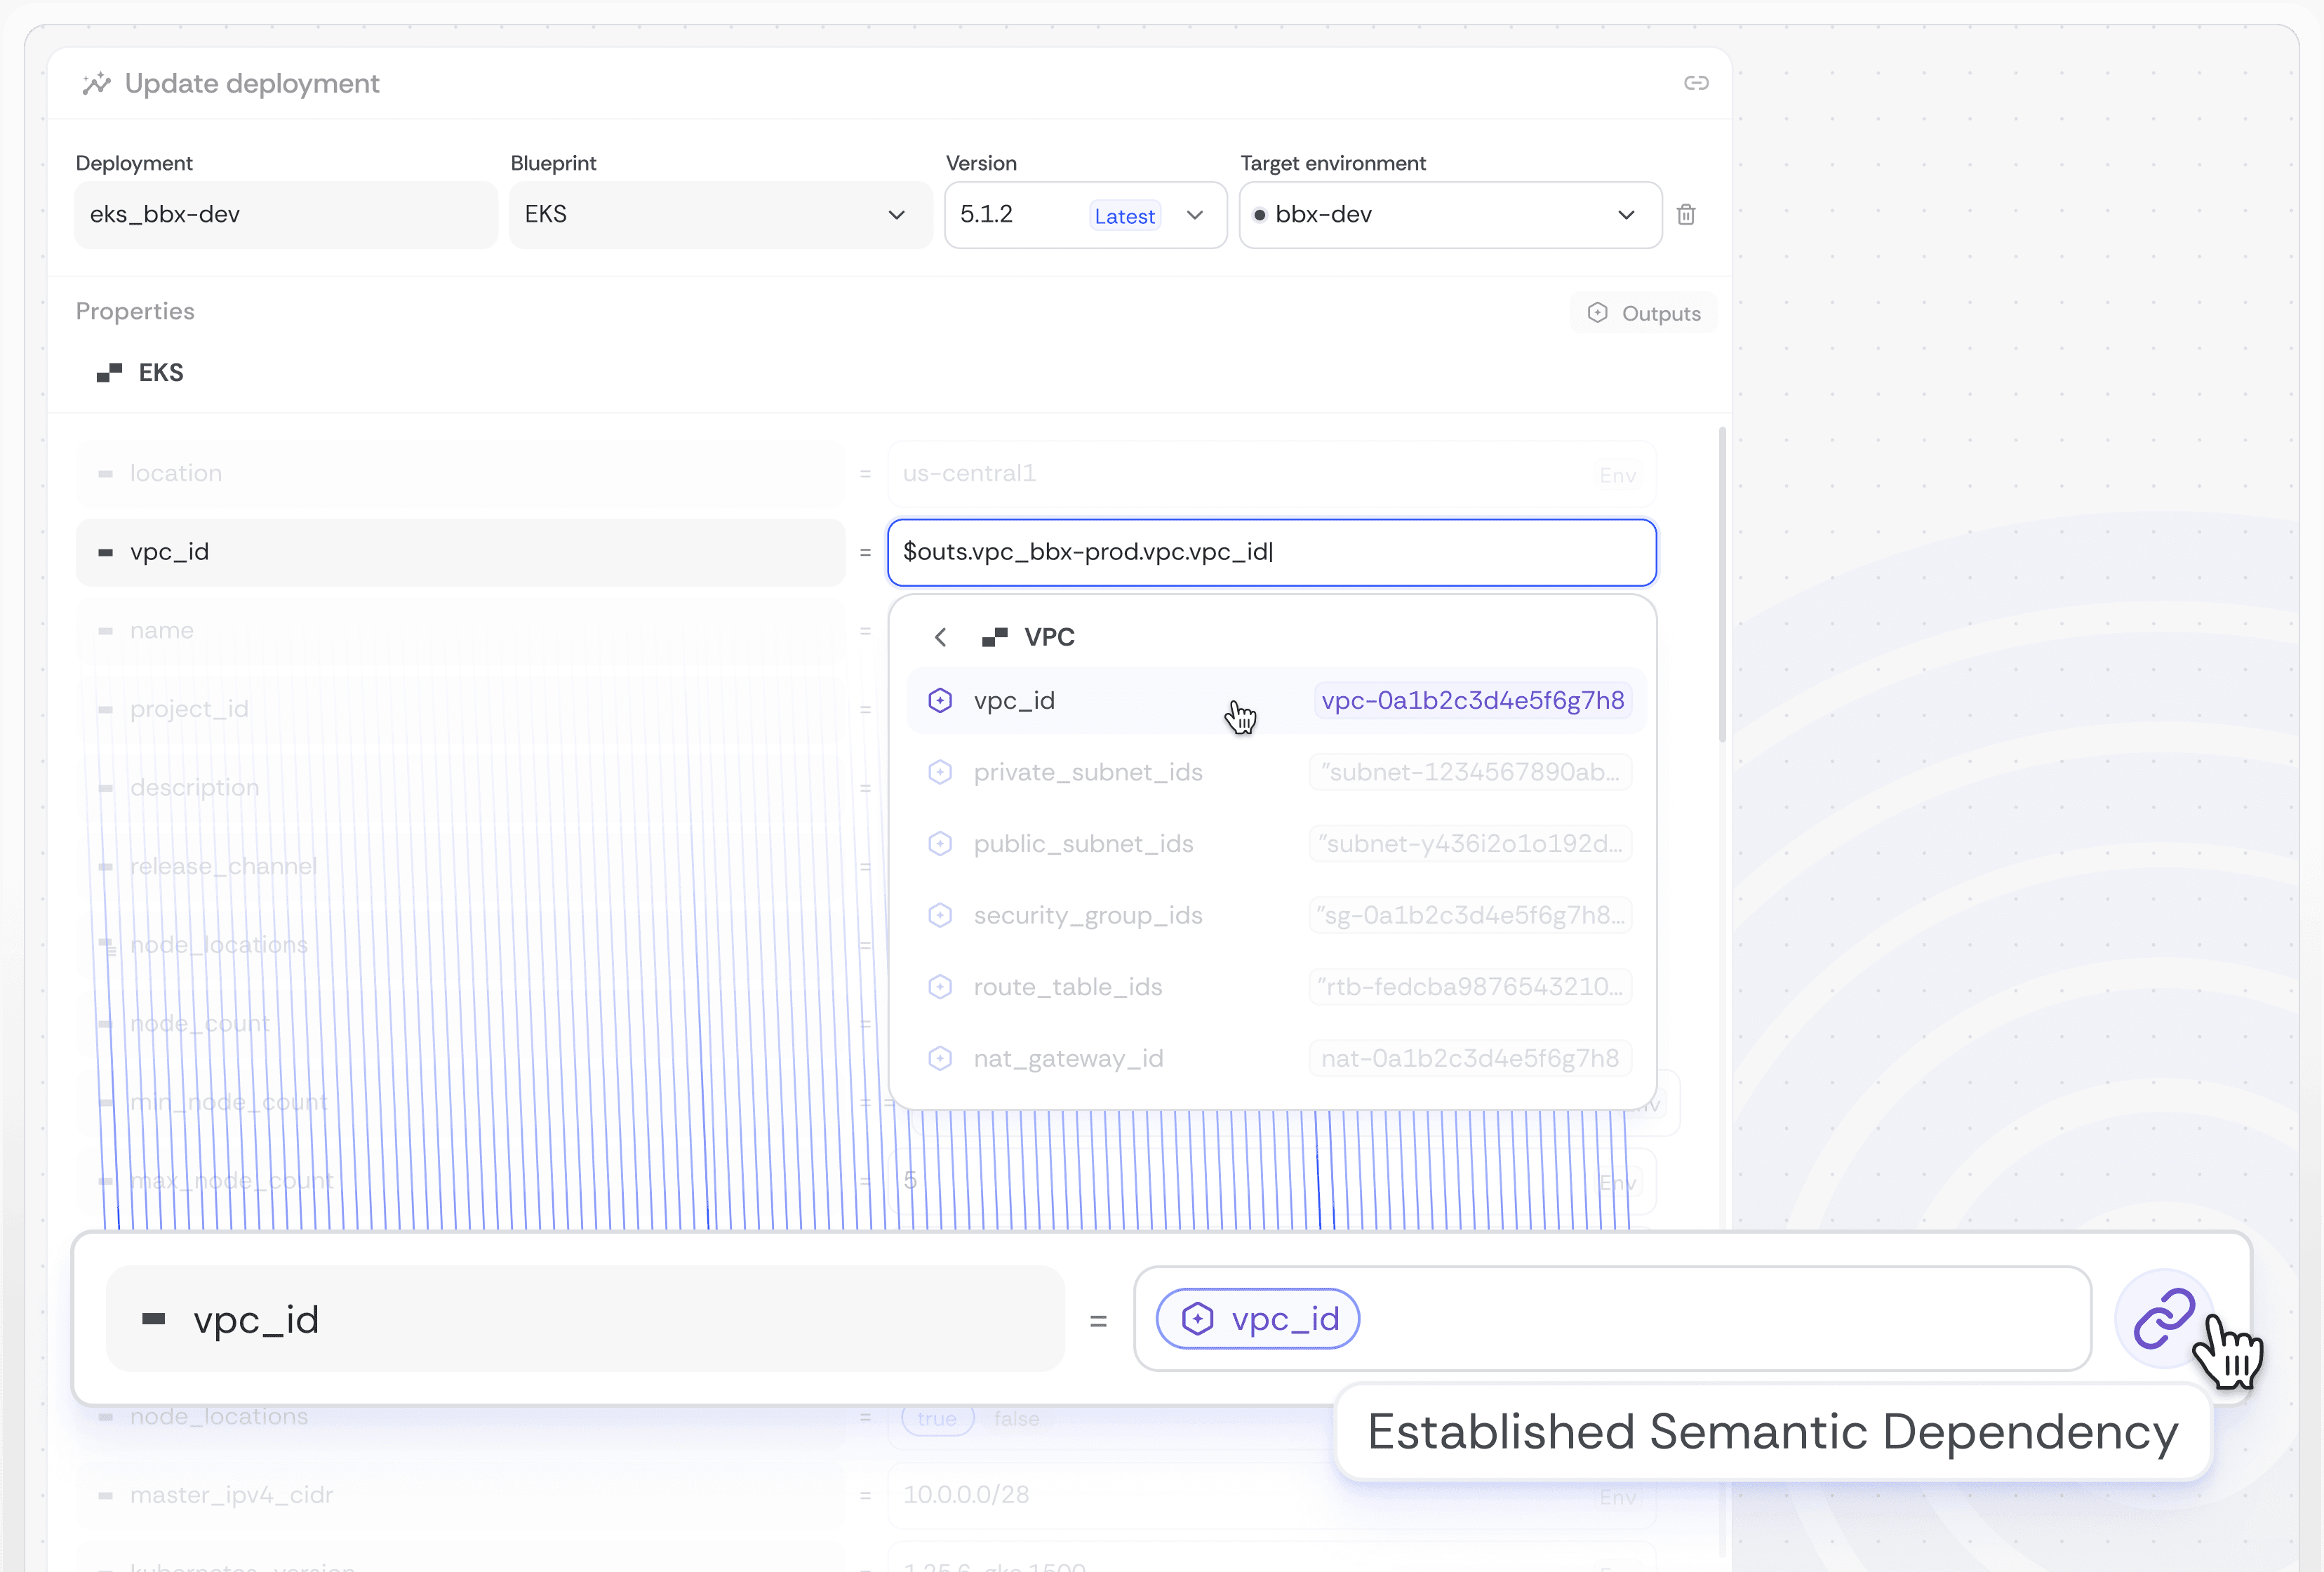Click the link icon in the top-right header
Image resolution: width=2324 pixels, height=1572 pixels.
[x=1696, y=83]
